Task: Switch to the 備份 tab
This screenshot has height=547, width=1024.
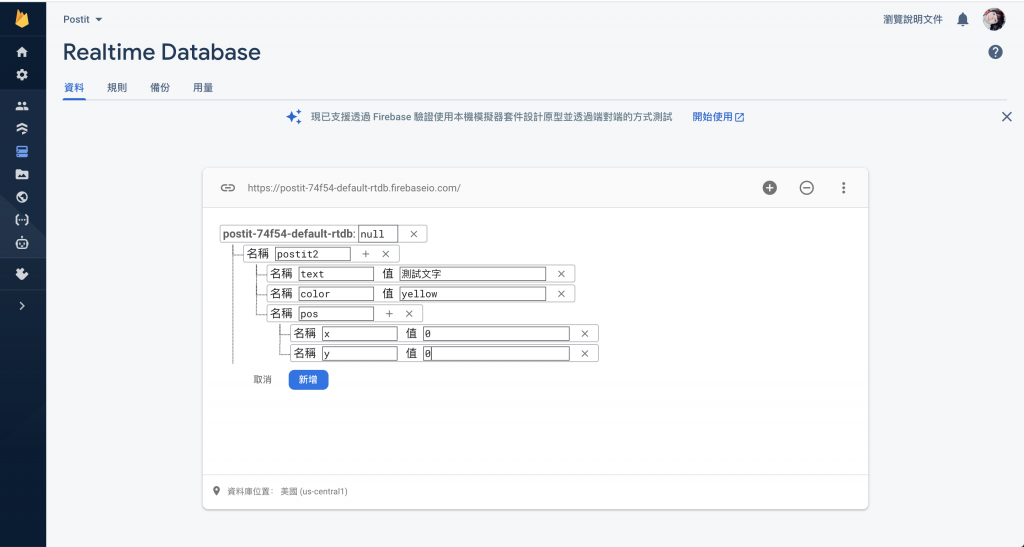Action: 160,87
